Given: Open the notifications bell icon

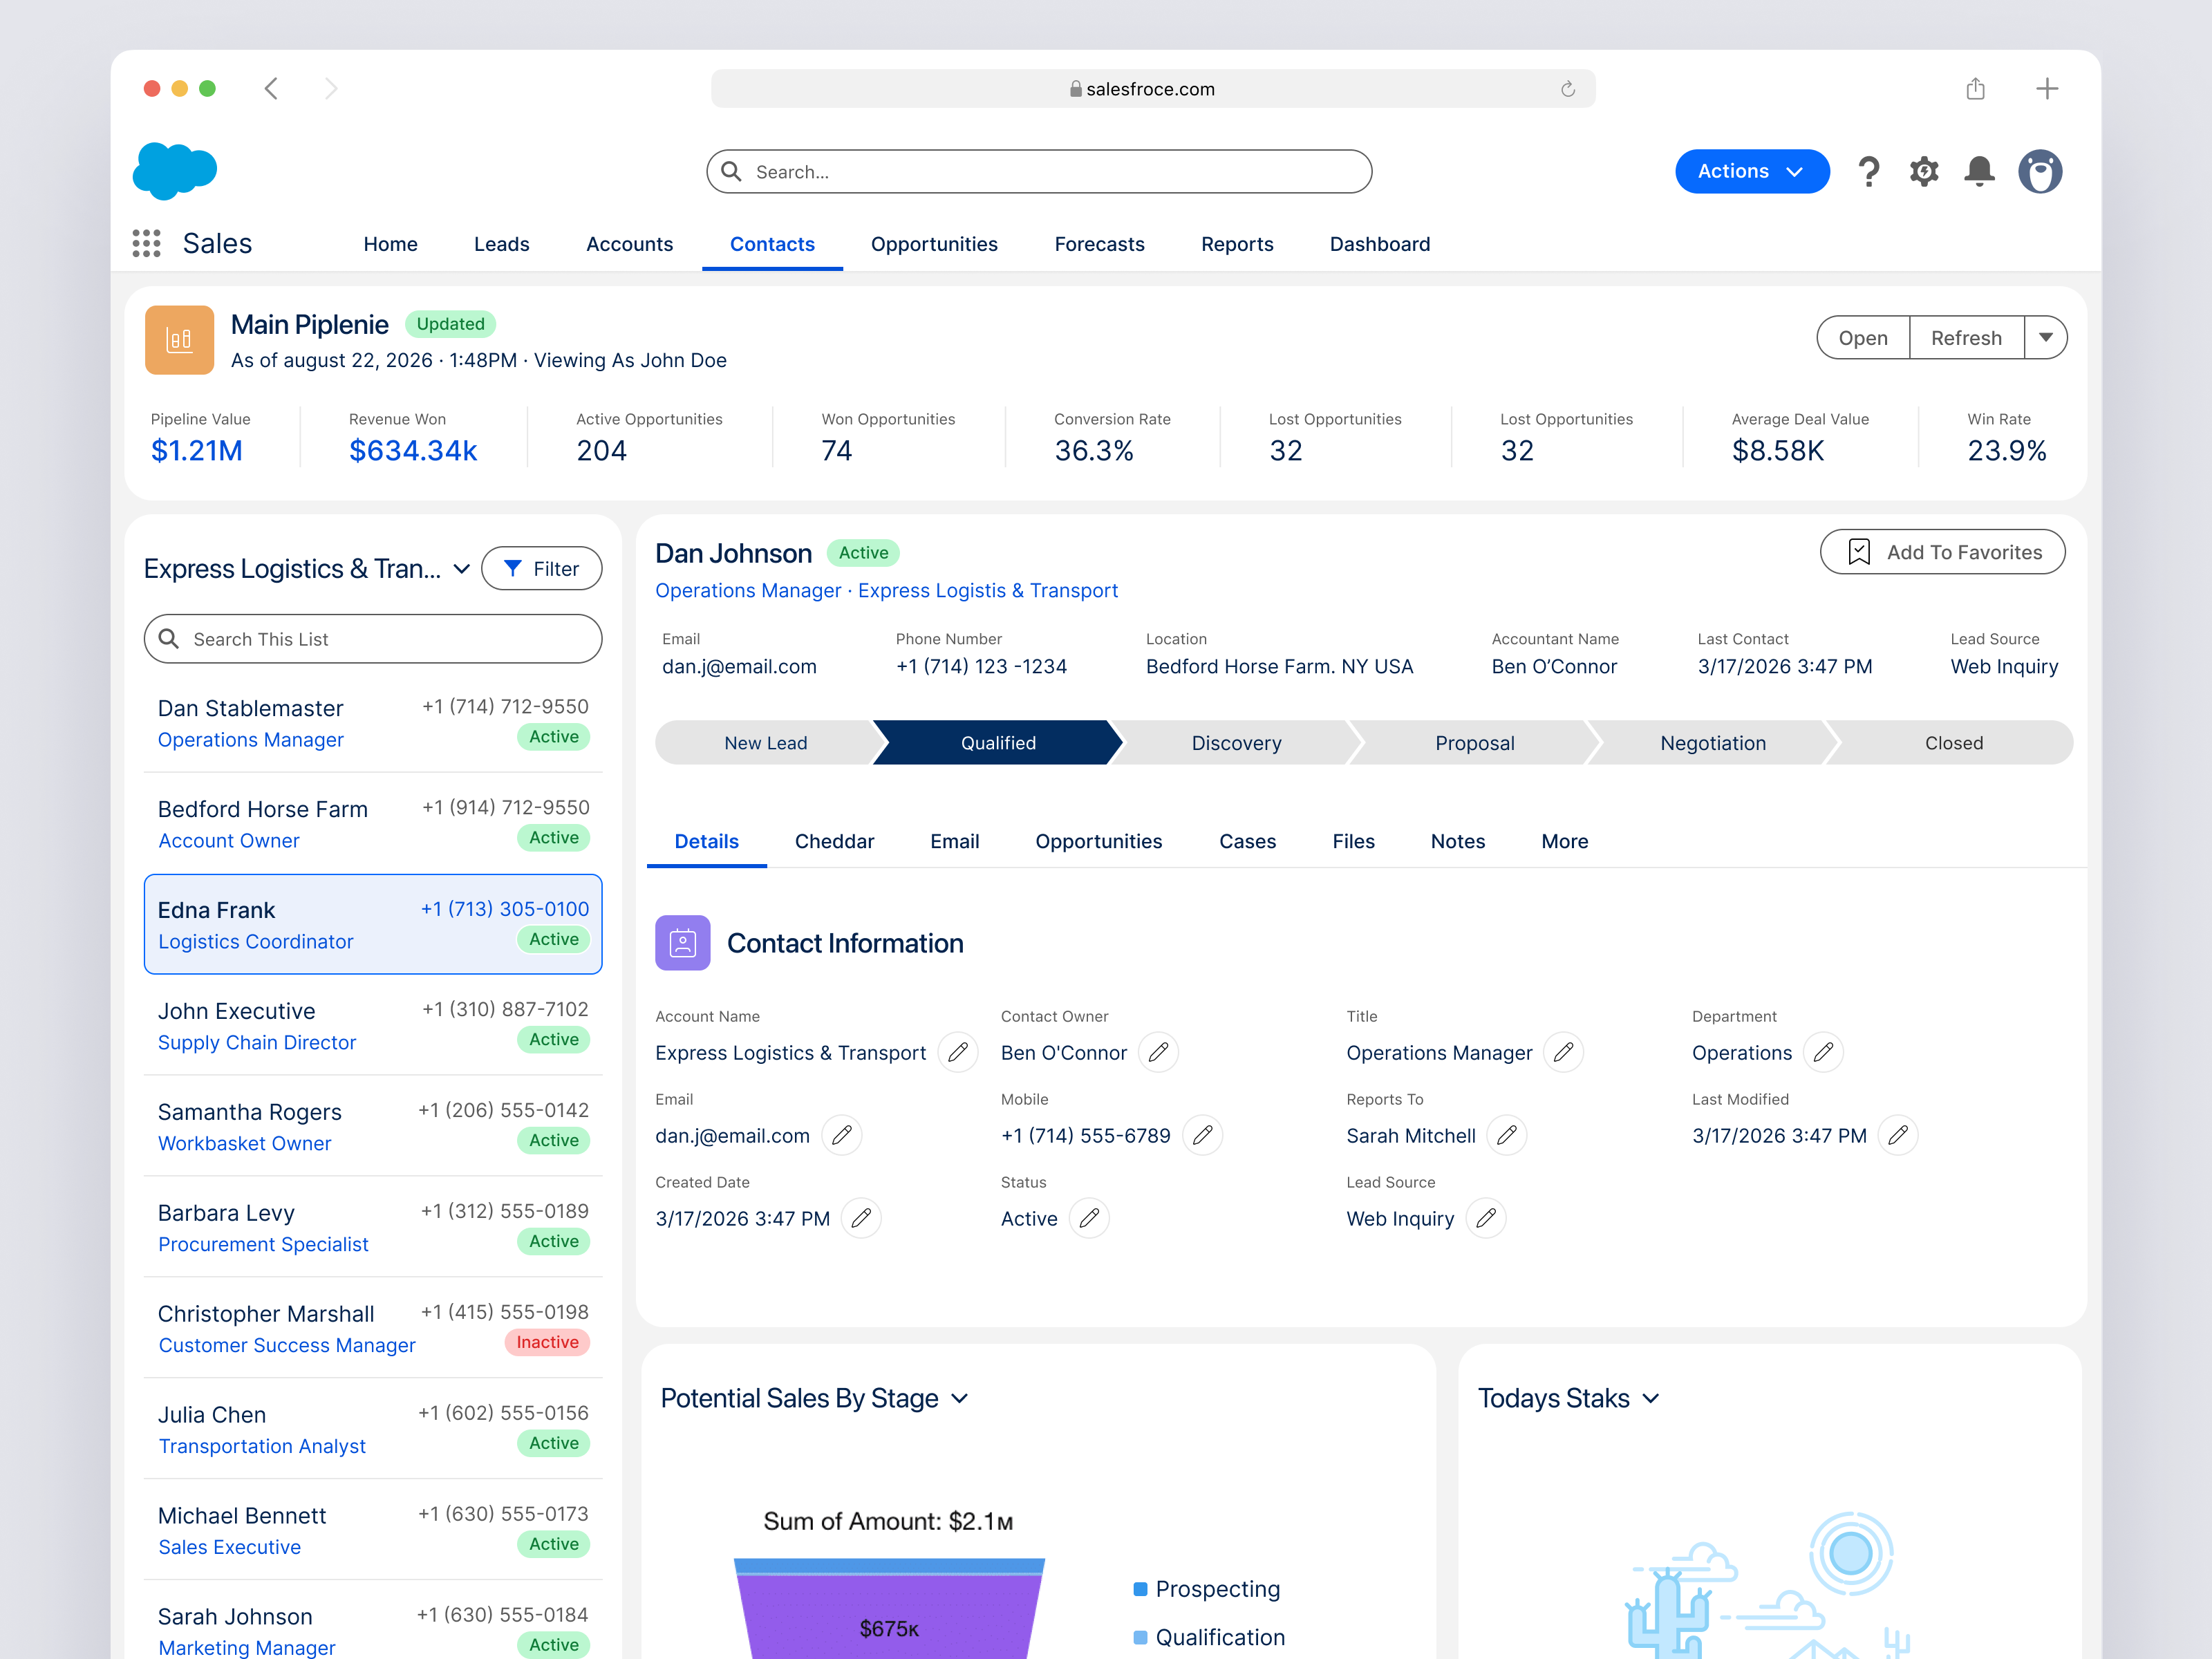Looking at the screenshot, I should (1979, 171).
